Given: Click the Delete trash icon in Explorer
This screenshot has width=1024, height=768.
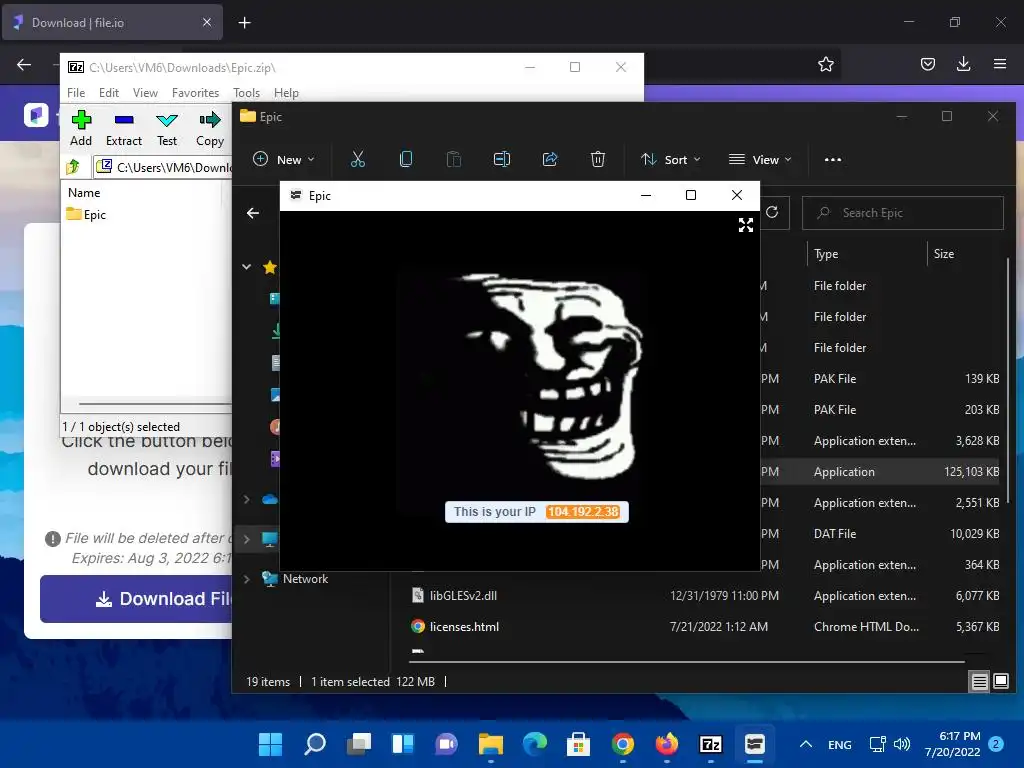Looking at the screenshot, I should pos(598,159).
